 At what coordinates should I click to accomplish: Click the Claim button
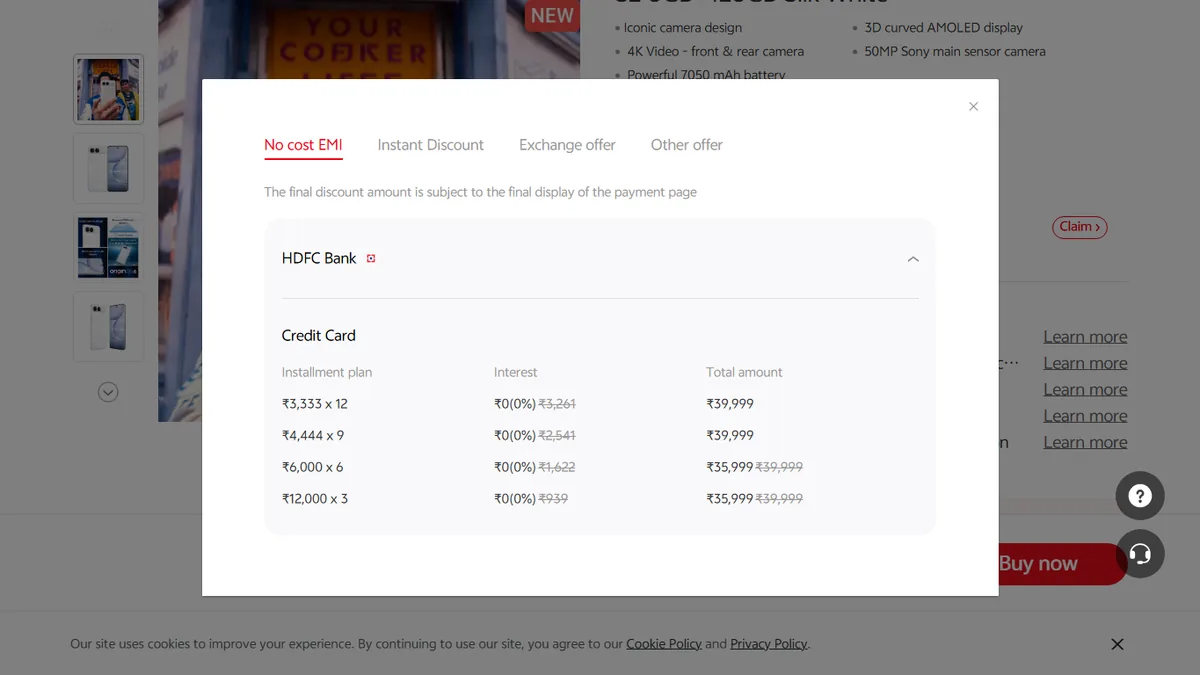pyautogui.click(x=1080, y=227)
